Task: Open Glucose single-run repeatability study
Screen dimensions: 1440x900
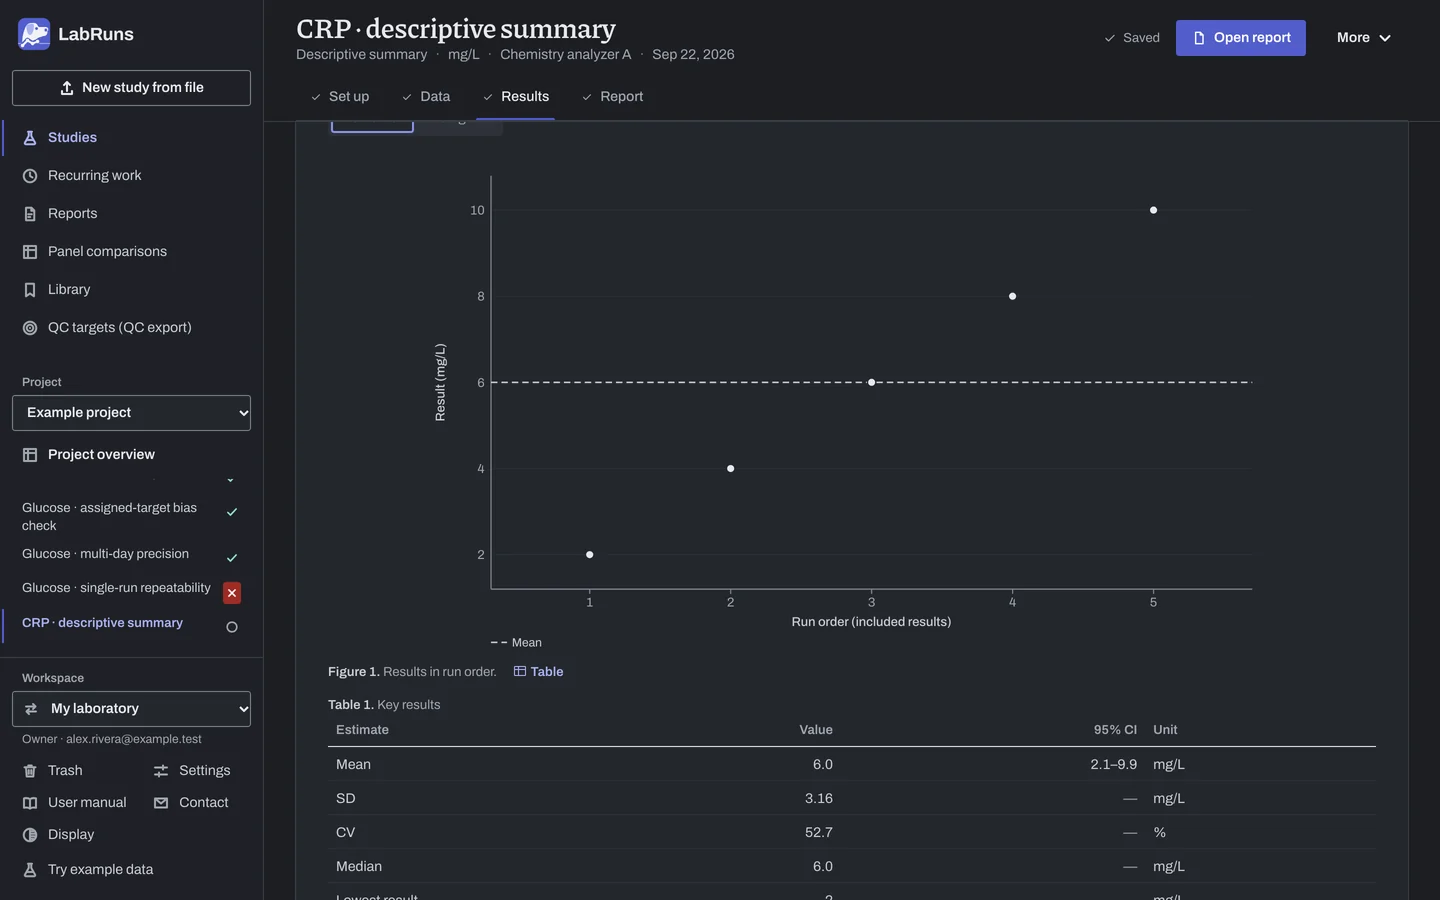Action: pyautogui.click(x=116, y=587)
